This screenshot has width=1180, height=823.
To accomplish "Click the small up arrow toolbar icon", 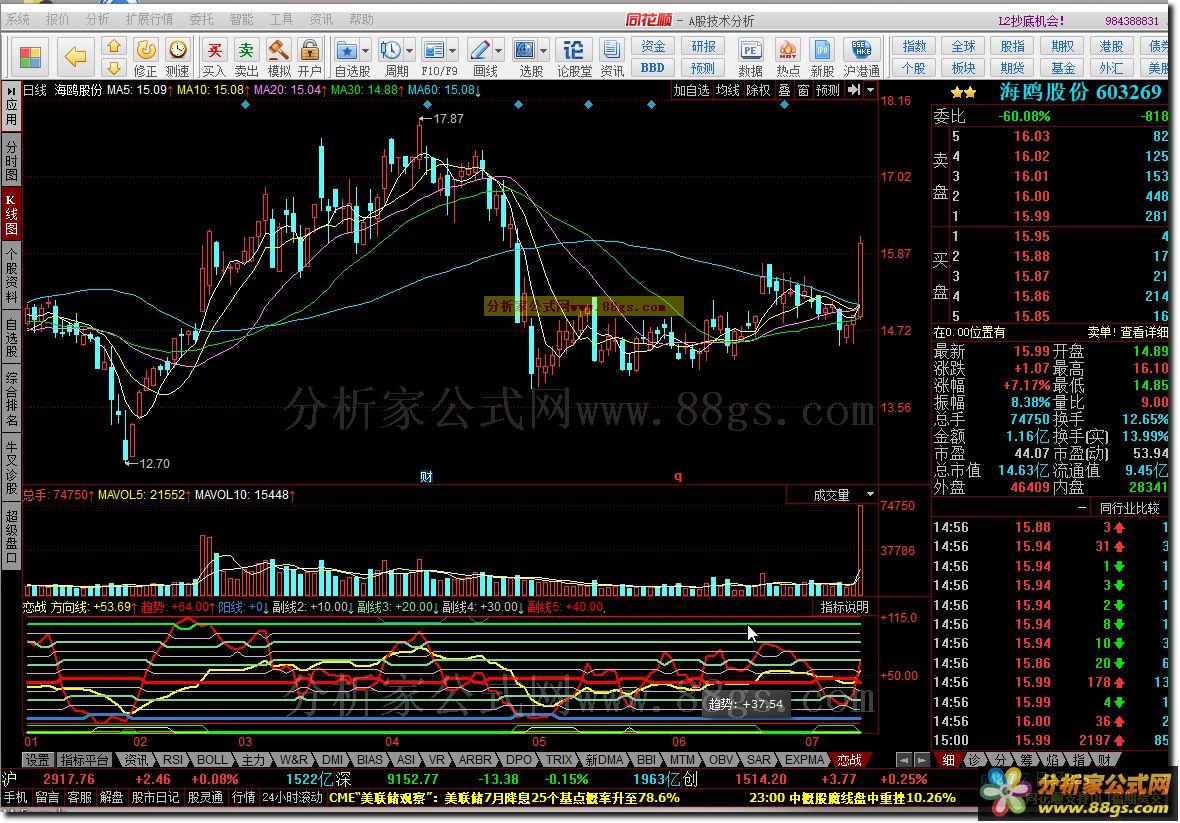I will [114, 47].
